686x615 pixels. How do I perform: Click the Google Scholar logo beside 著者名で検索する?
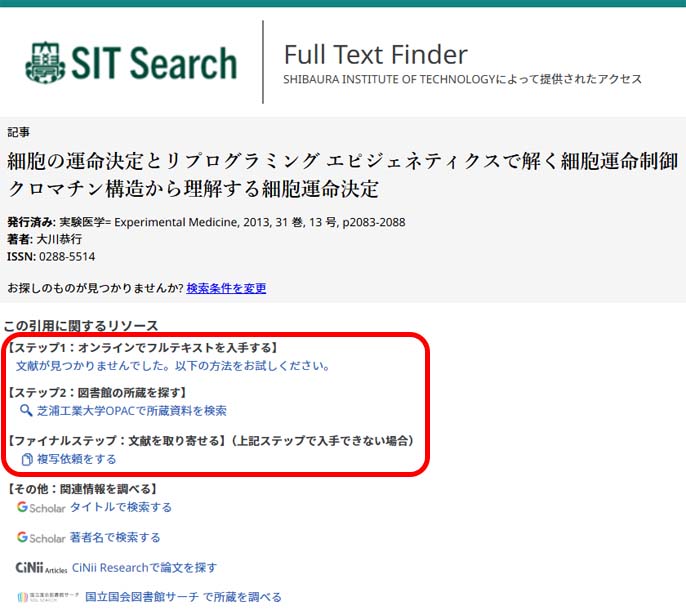(41, 538)
